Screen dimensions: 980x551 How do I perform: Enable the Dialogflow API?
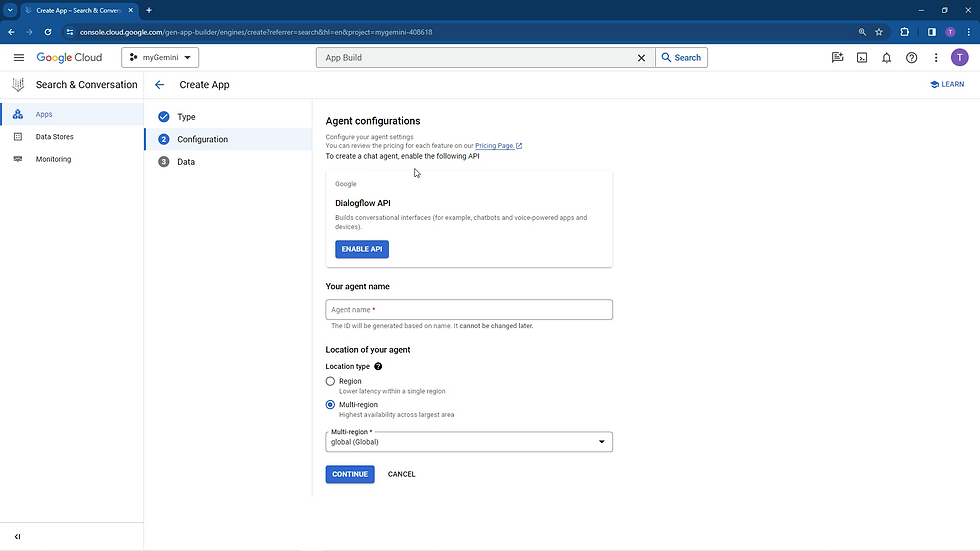[x=362, y=249]
